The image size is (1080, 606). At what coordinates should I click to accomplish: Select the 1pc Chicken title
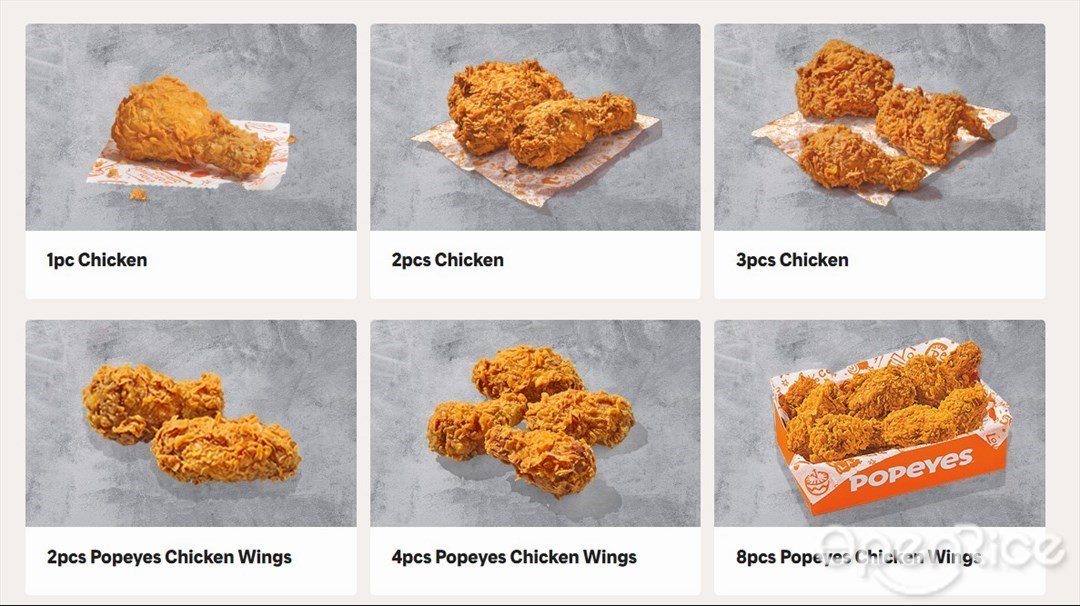click(x=96, y=260)
